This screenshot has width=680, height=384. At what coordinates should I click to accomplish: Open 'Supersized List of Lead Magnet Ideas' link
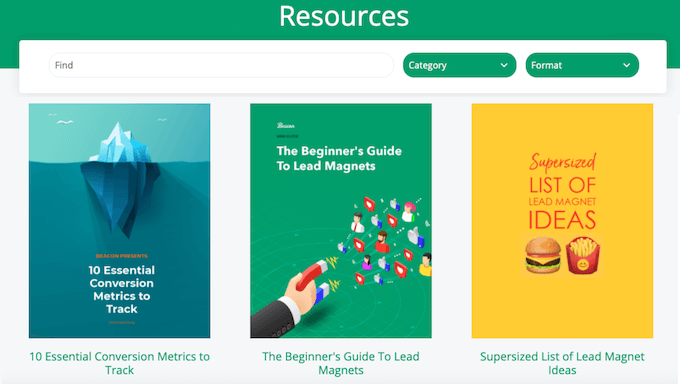(562, 363)
